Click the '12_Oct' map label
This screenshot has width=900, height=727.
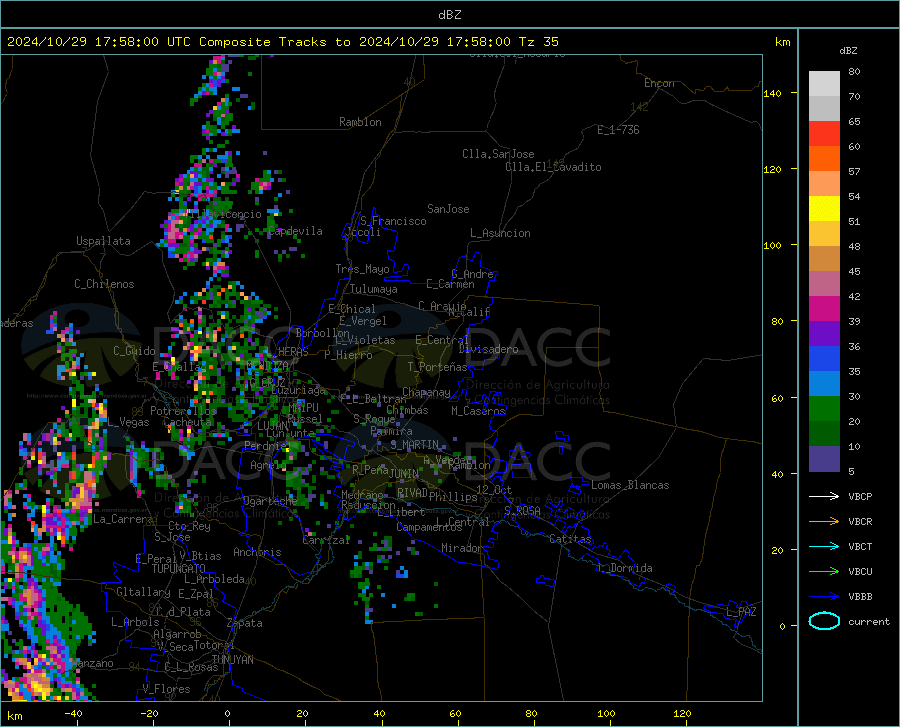point(494,489)
